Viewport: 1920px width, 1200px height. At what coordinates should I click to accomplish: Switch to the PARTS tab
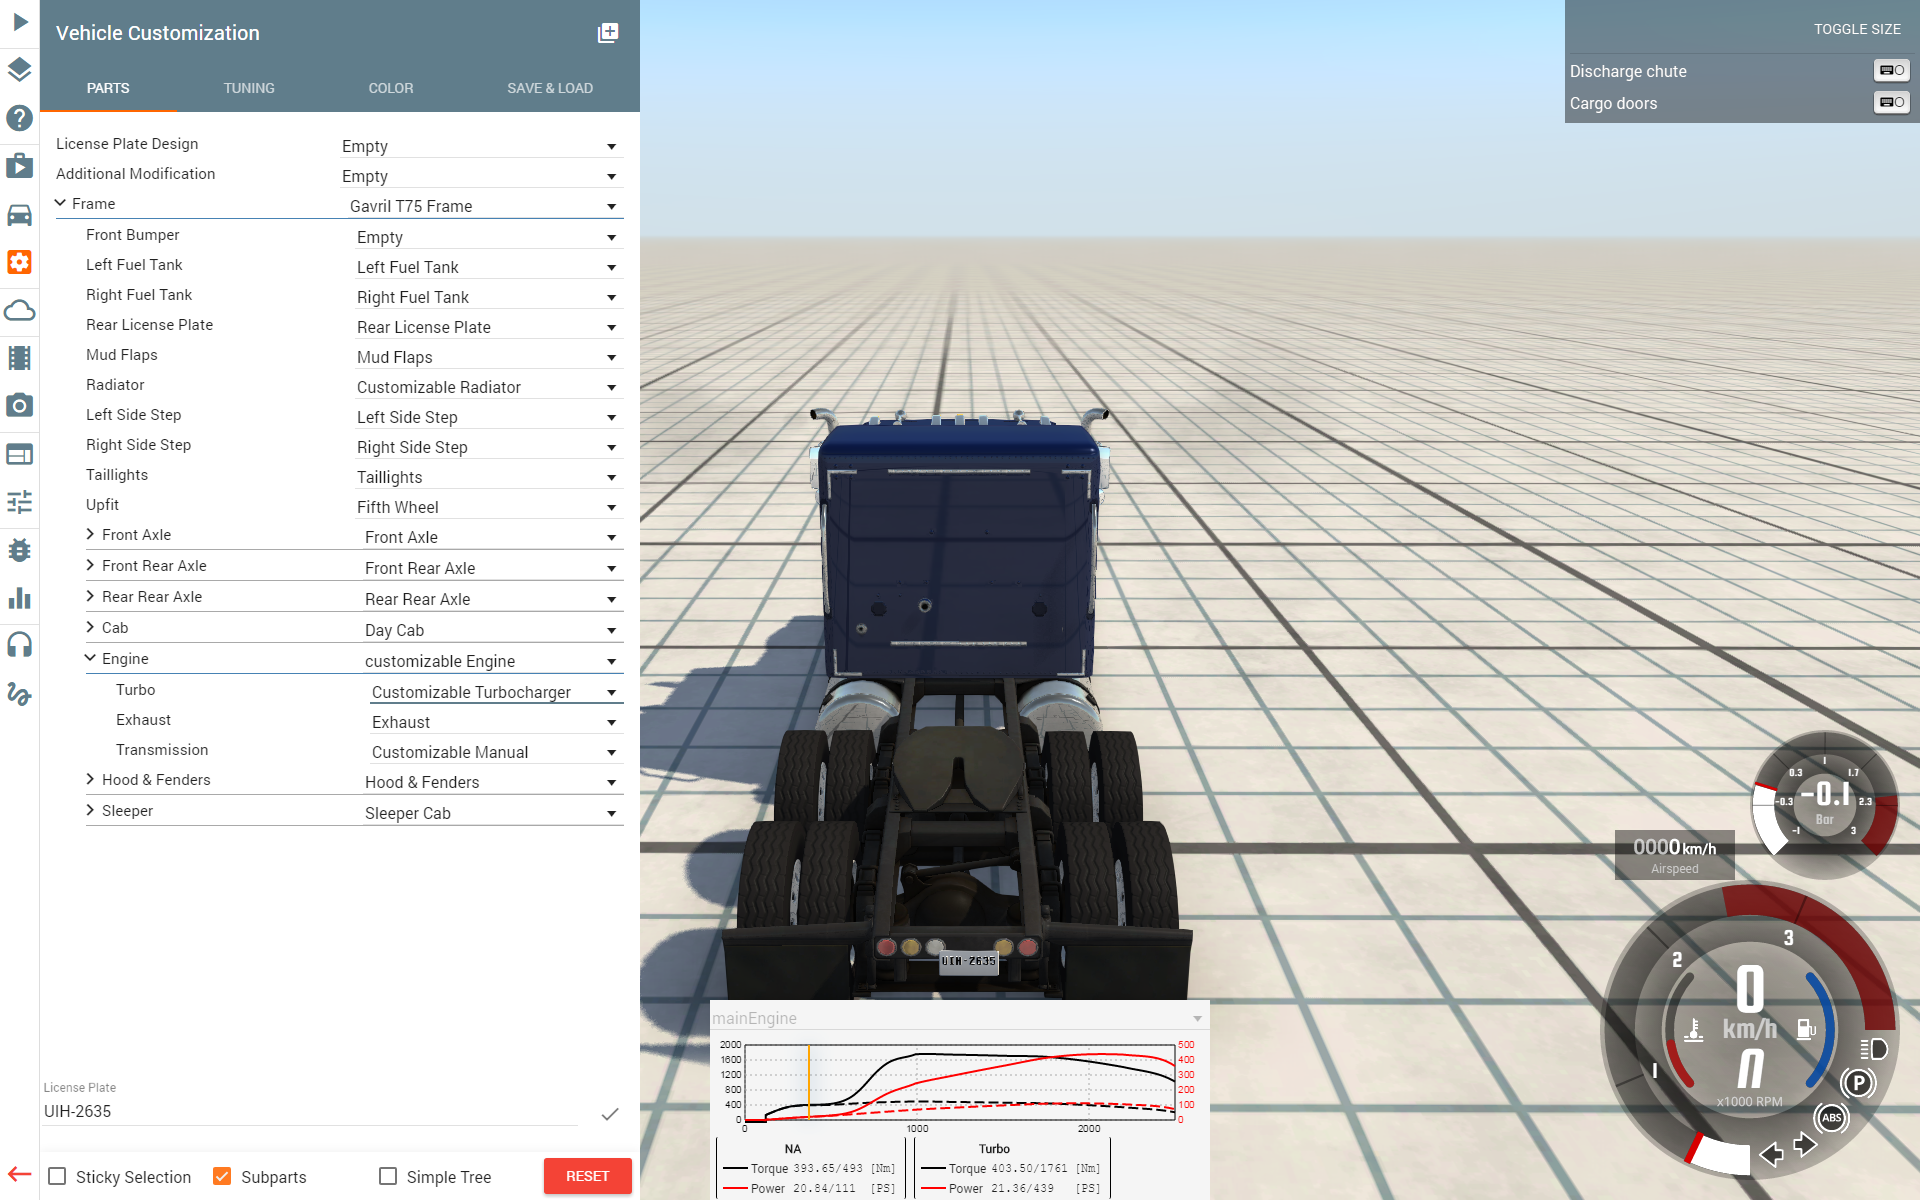[x=108, y=88]
